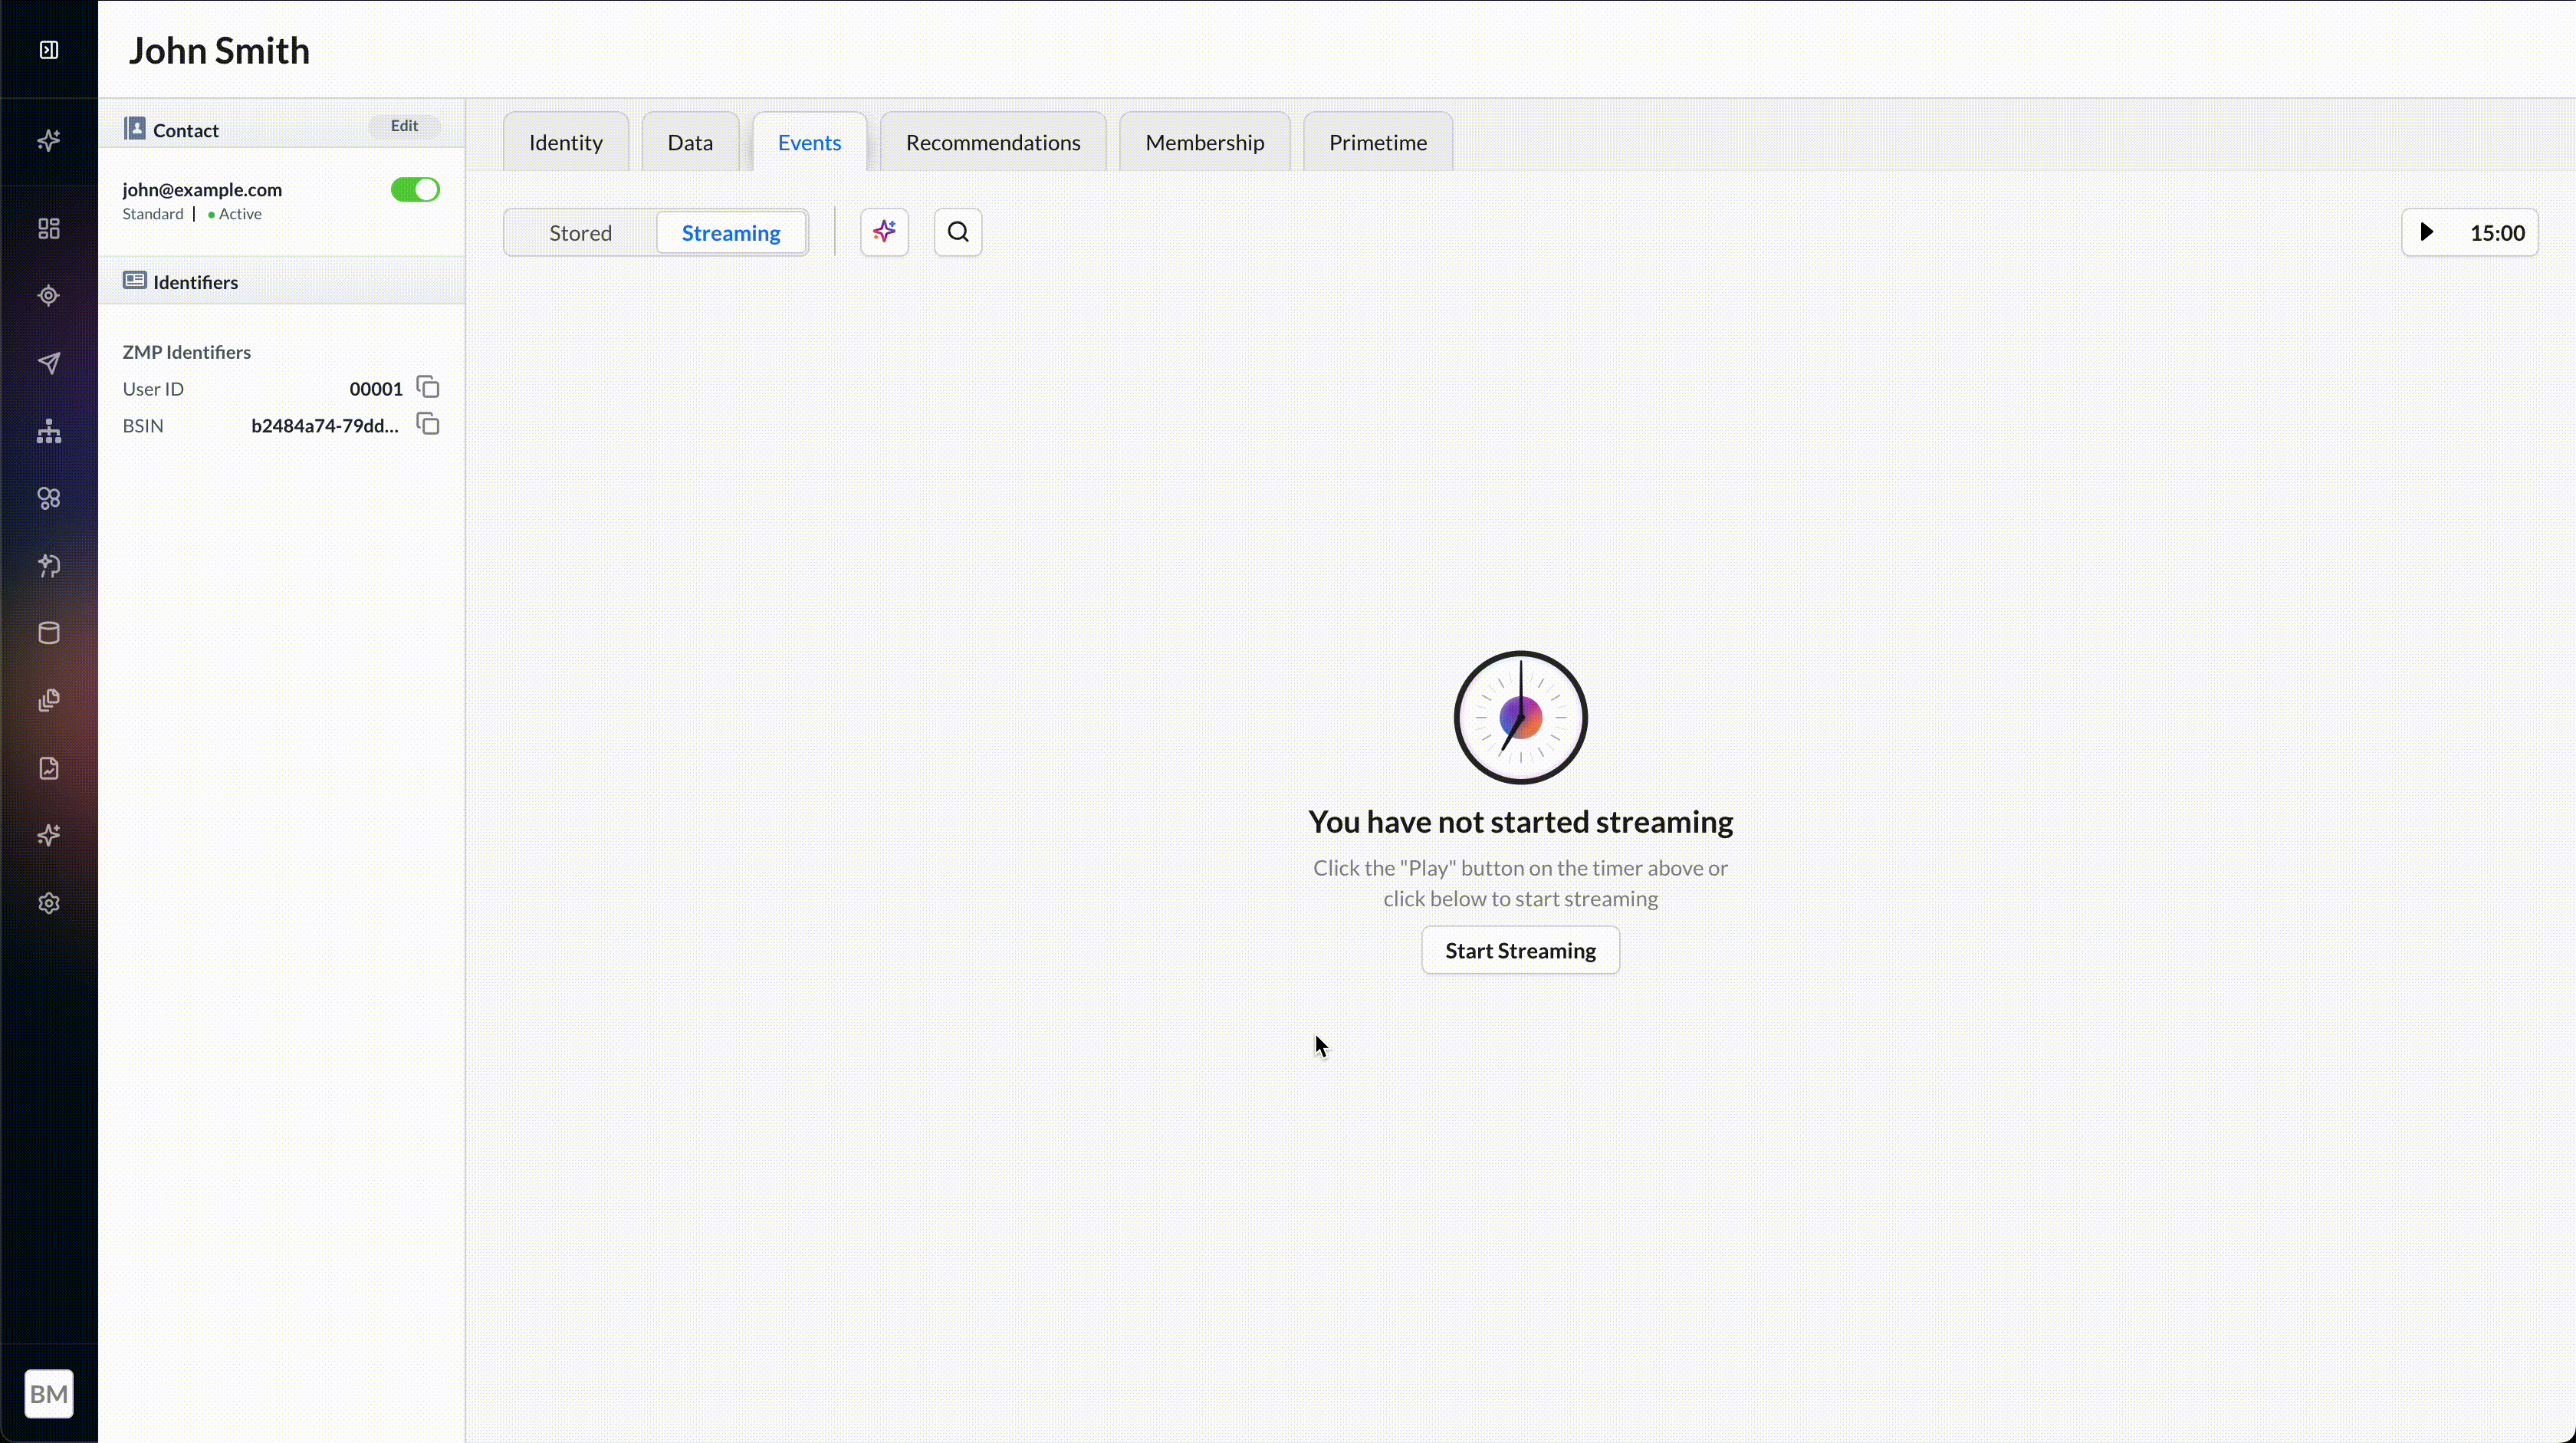This screenshot has height=1443, width=2576.
Task: Select the hierarchy sitemap icon in sidebar
Action: click(x=48, y=432)
